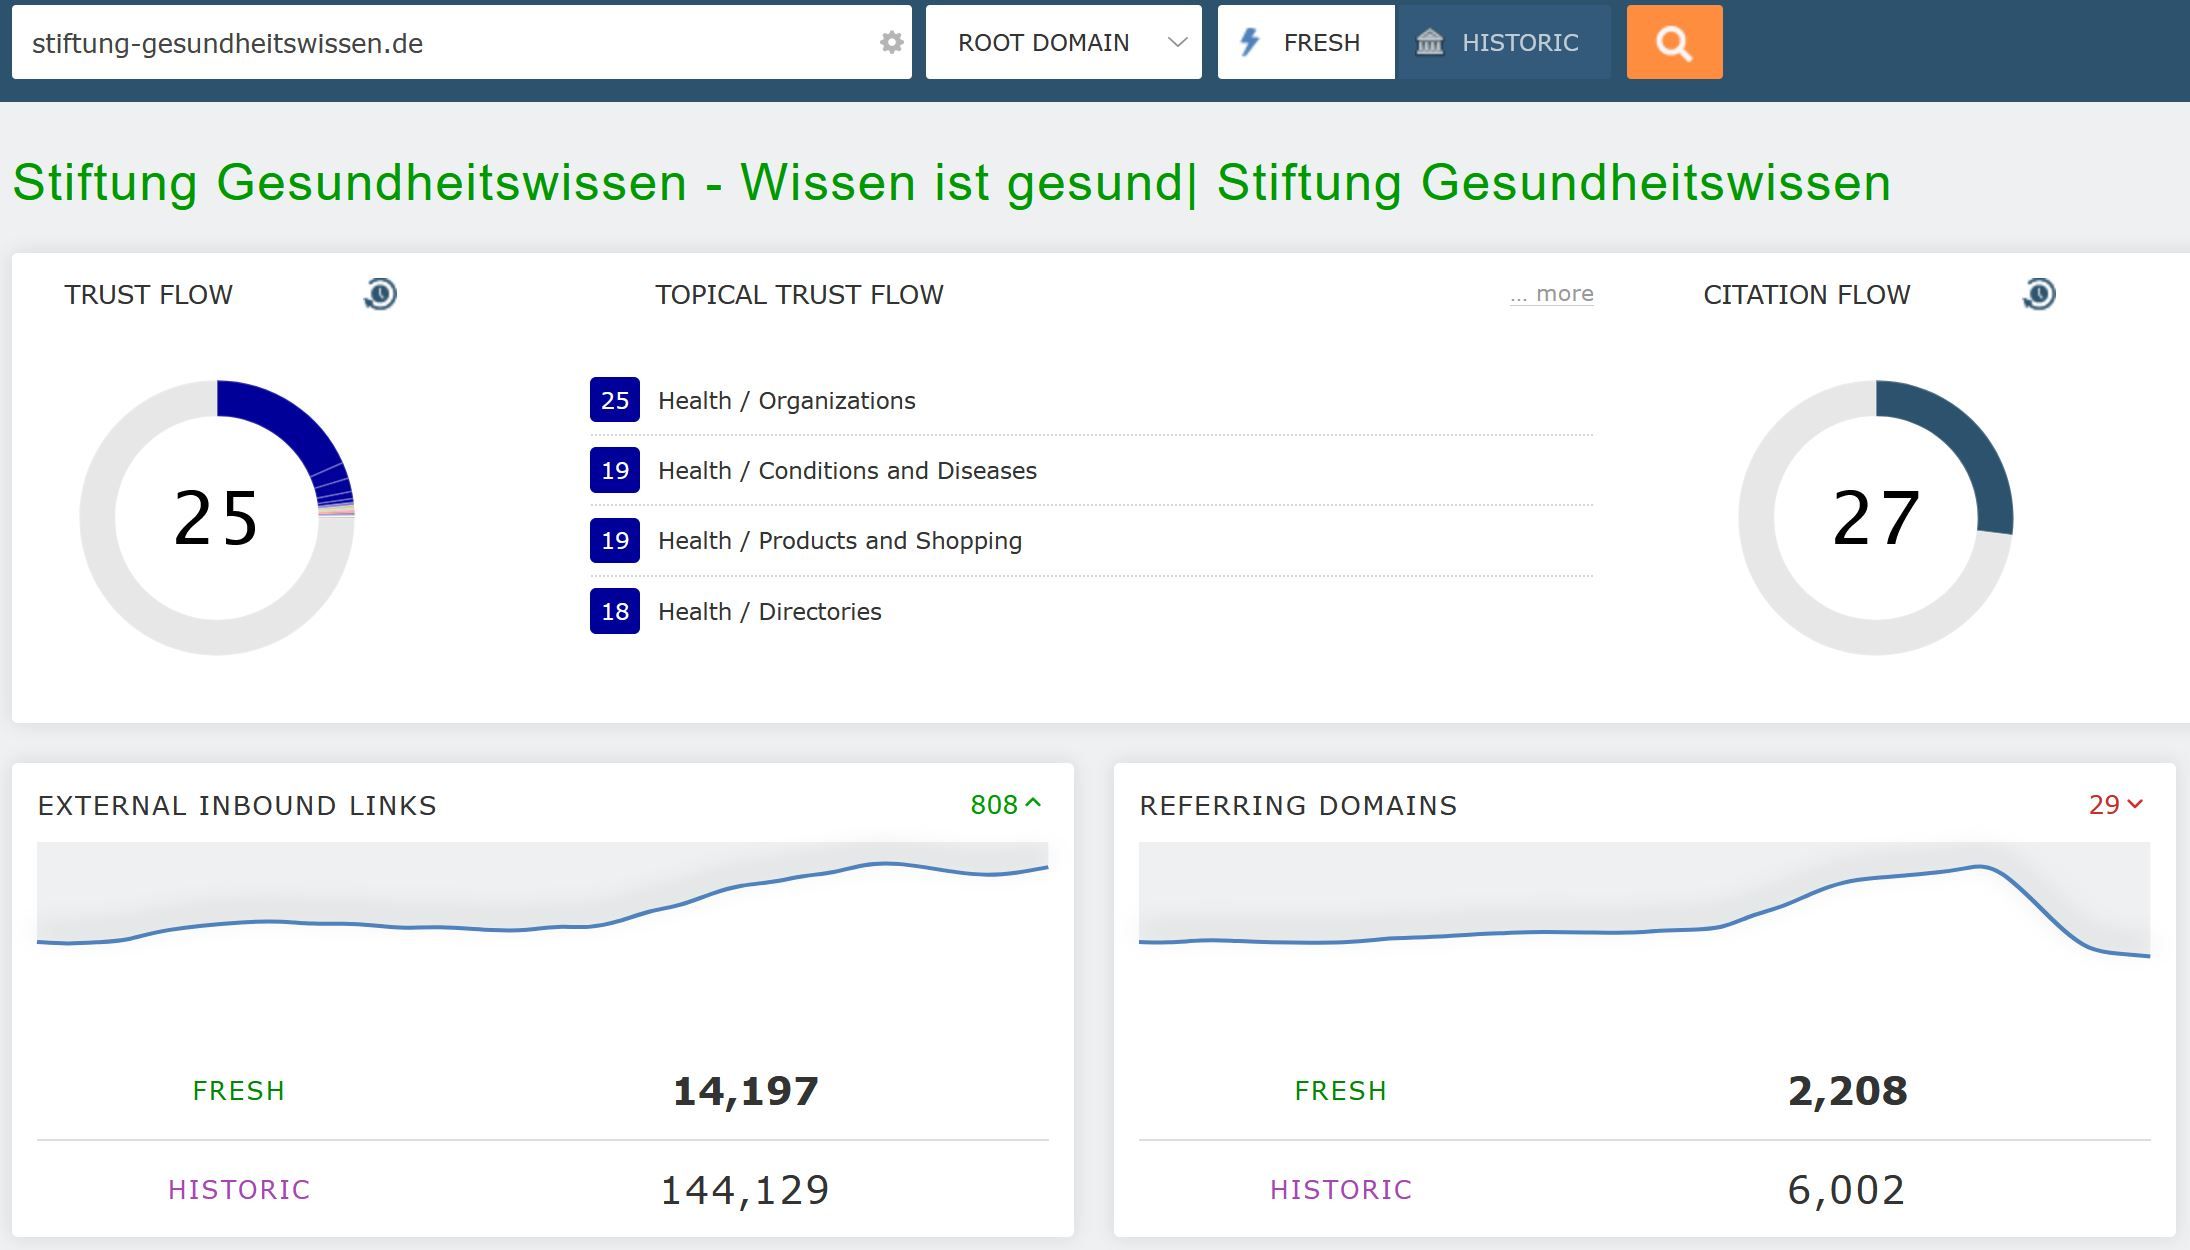This screenshot has width=2190, height=1250.
Task: Click the 29 referring domains change value
Action: click(x=2104, y=805)
